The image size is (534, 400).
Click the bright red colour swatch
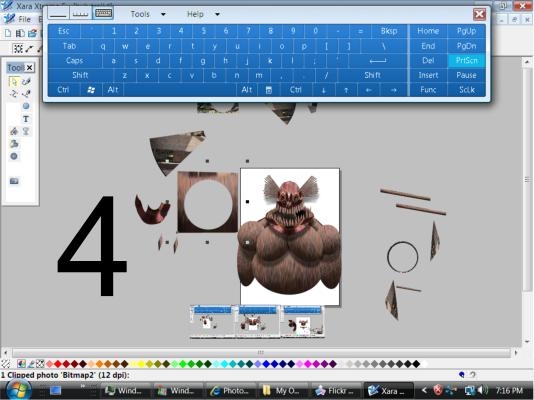pos(58,364)
